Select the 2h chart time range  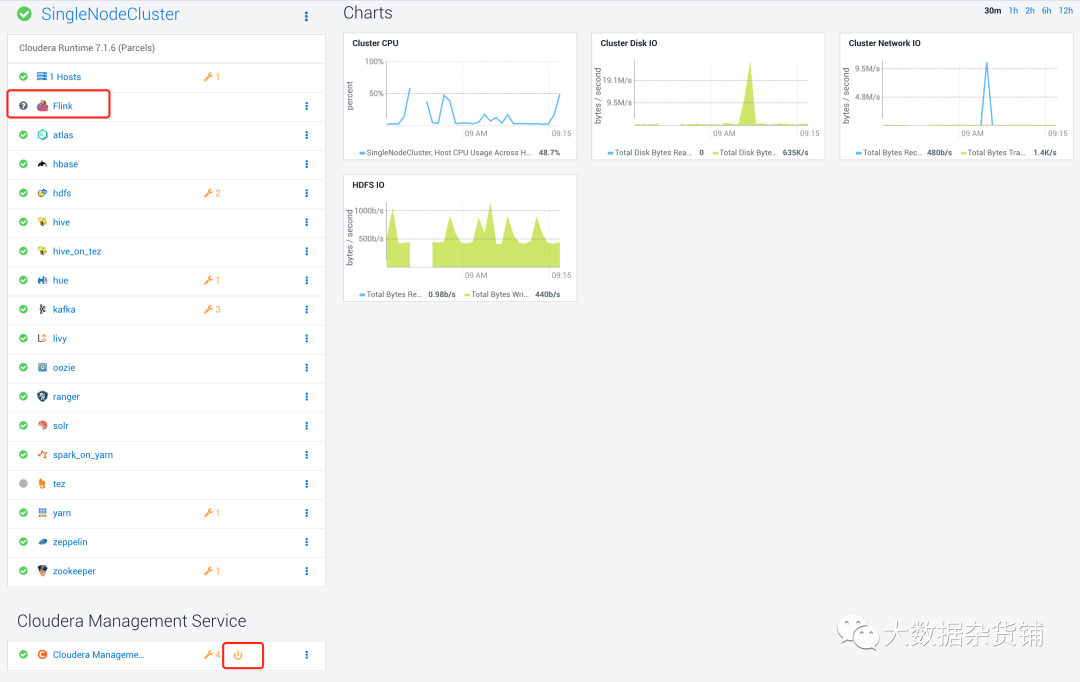(1030, 10)
